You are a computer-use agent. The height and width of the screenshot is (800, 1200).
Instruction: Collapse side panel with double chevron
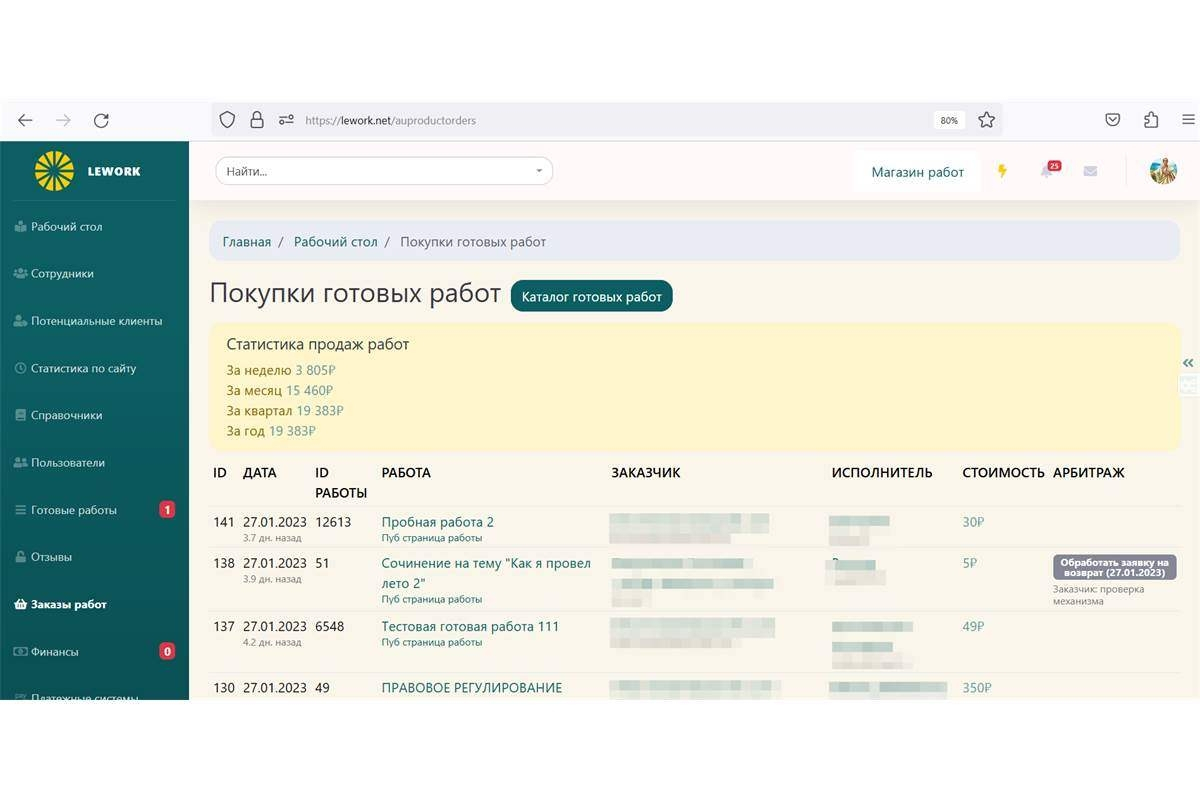pos(1188,363)
